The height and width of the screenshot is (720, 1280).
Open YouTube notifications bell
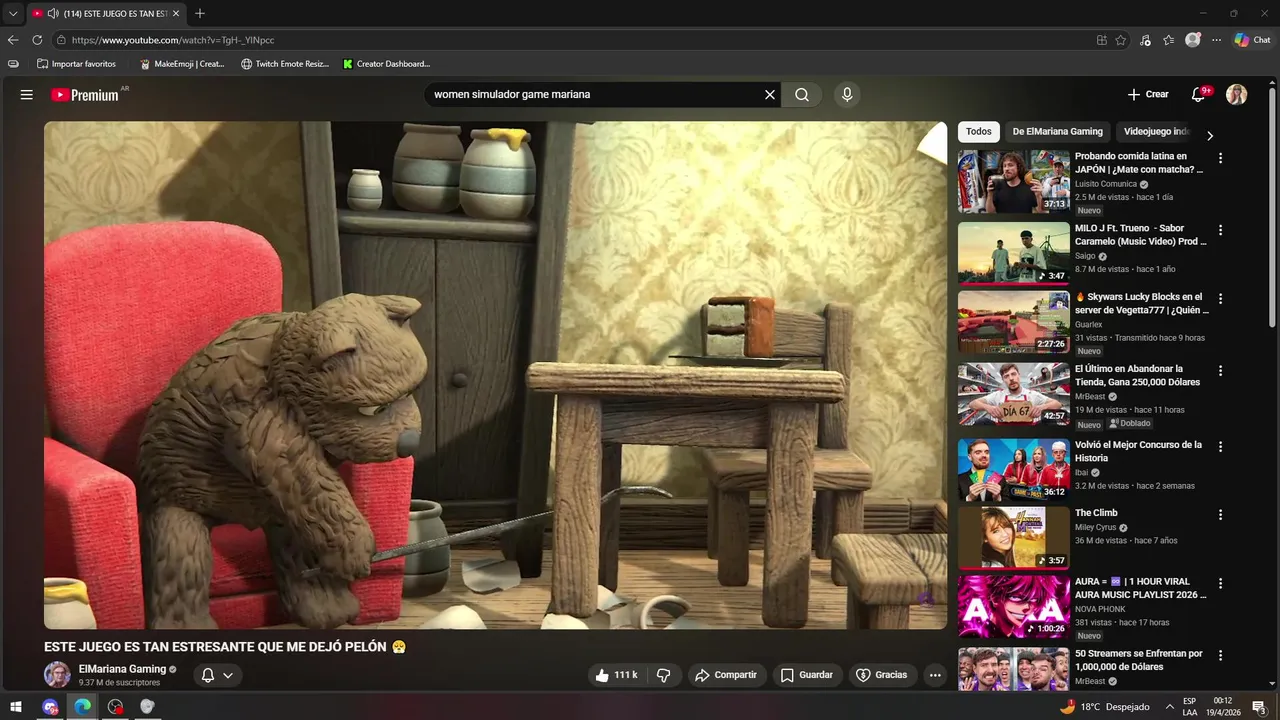[x=1199, y=95]
